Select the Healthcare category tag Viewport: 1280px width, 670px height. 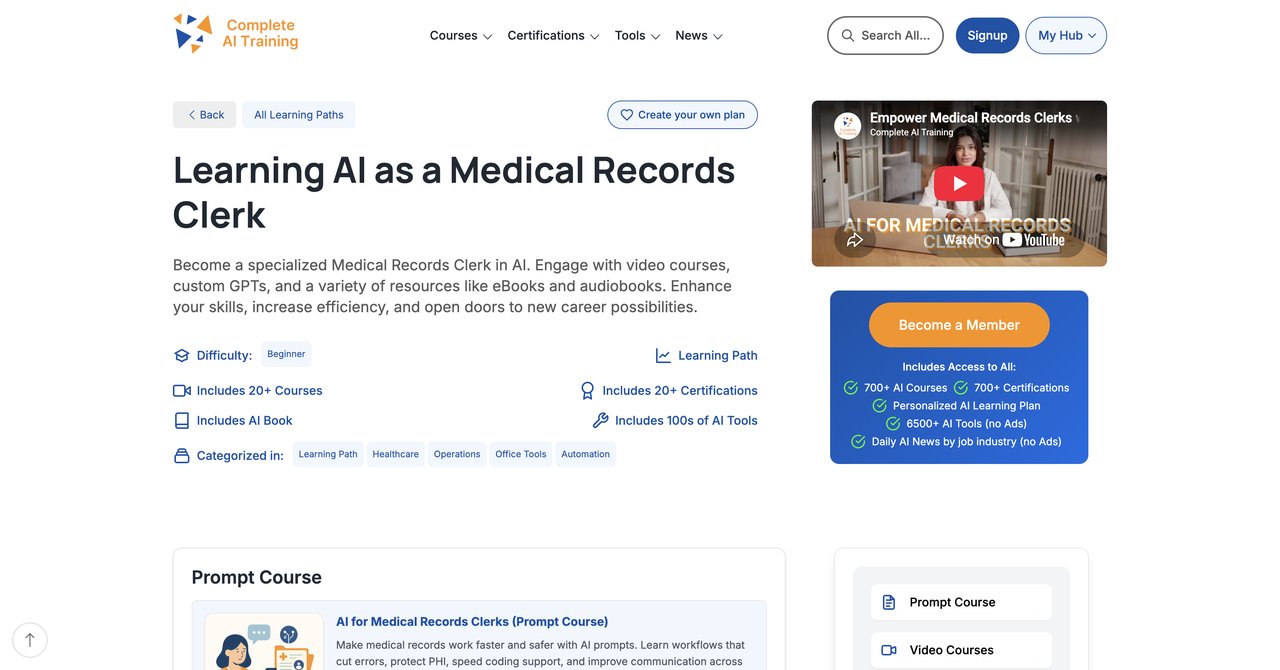[396, 454]
